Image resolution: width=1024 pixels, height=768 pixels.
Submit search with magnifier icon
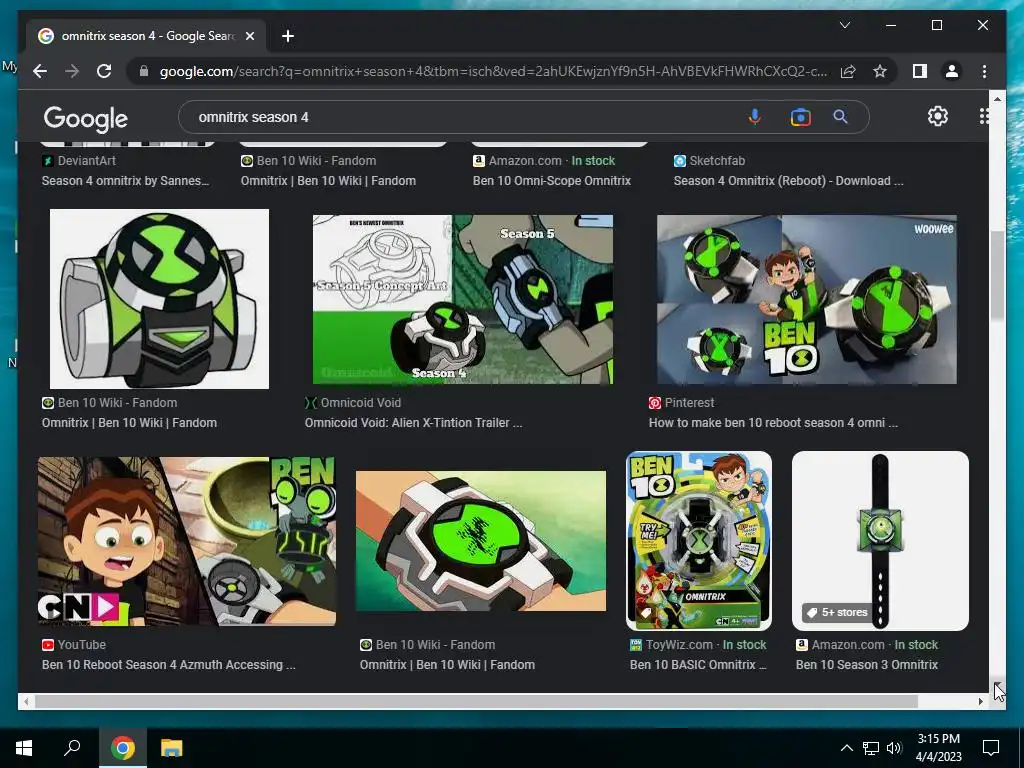840,117
